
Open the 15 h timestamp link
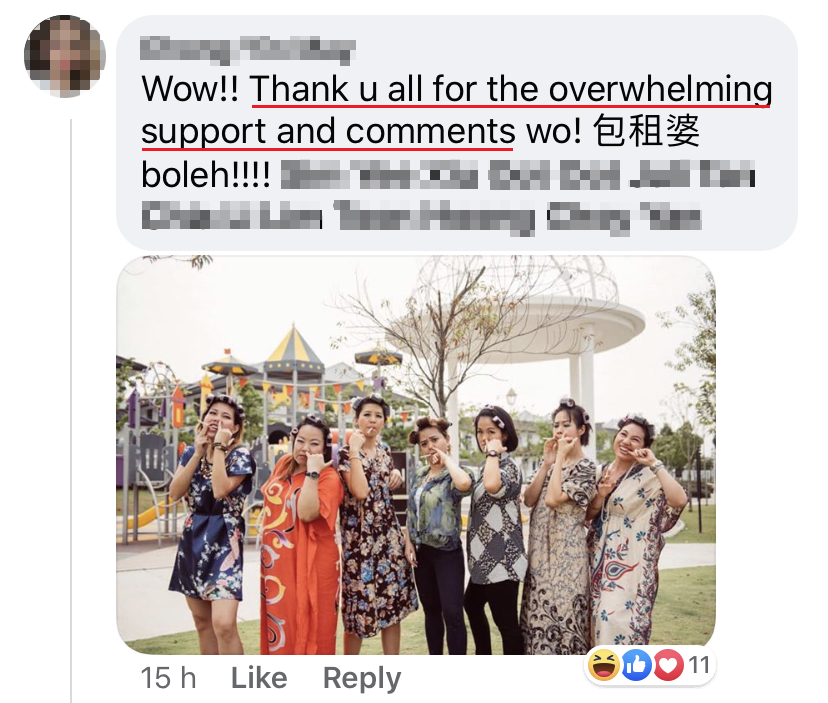168,678
